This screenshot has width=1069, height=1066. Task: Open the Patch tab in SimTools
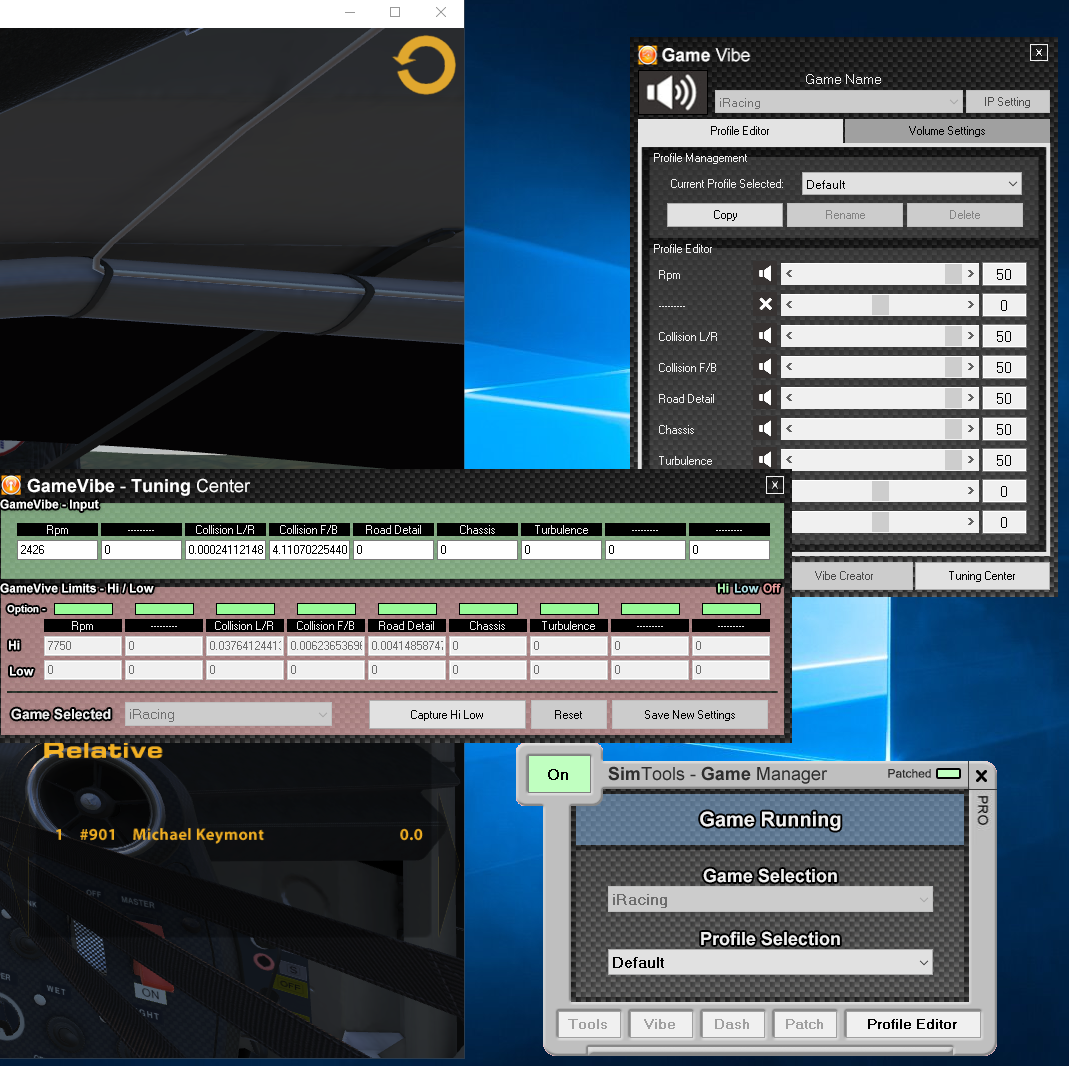coord(804,1024)
